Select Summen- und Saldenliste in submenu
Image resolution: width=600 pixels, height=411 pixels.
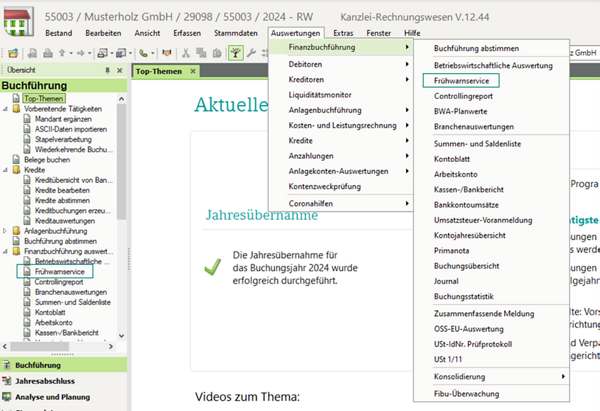[492, 144]
